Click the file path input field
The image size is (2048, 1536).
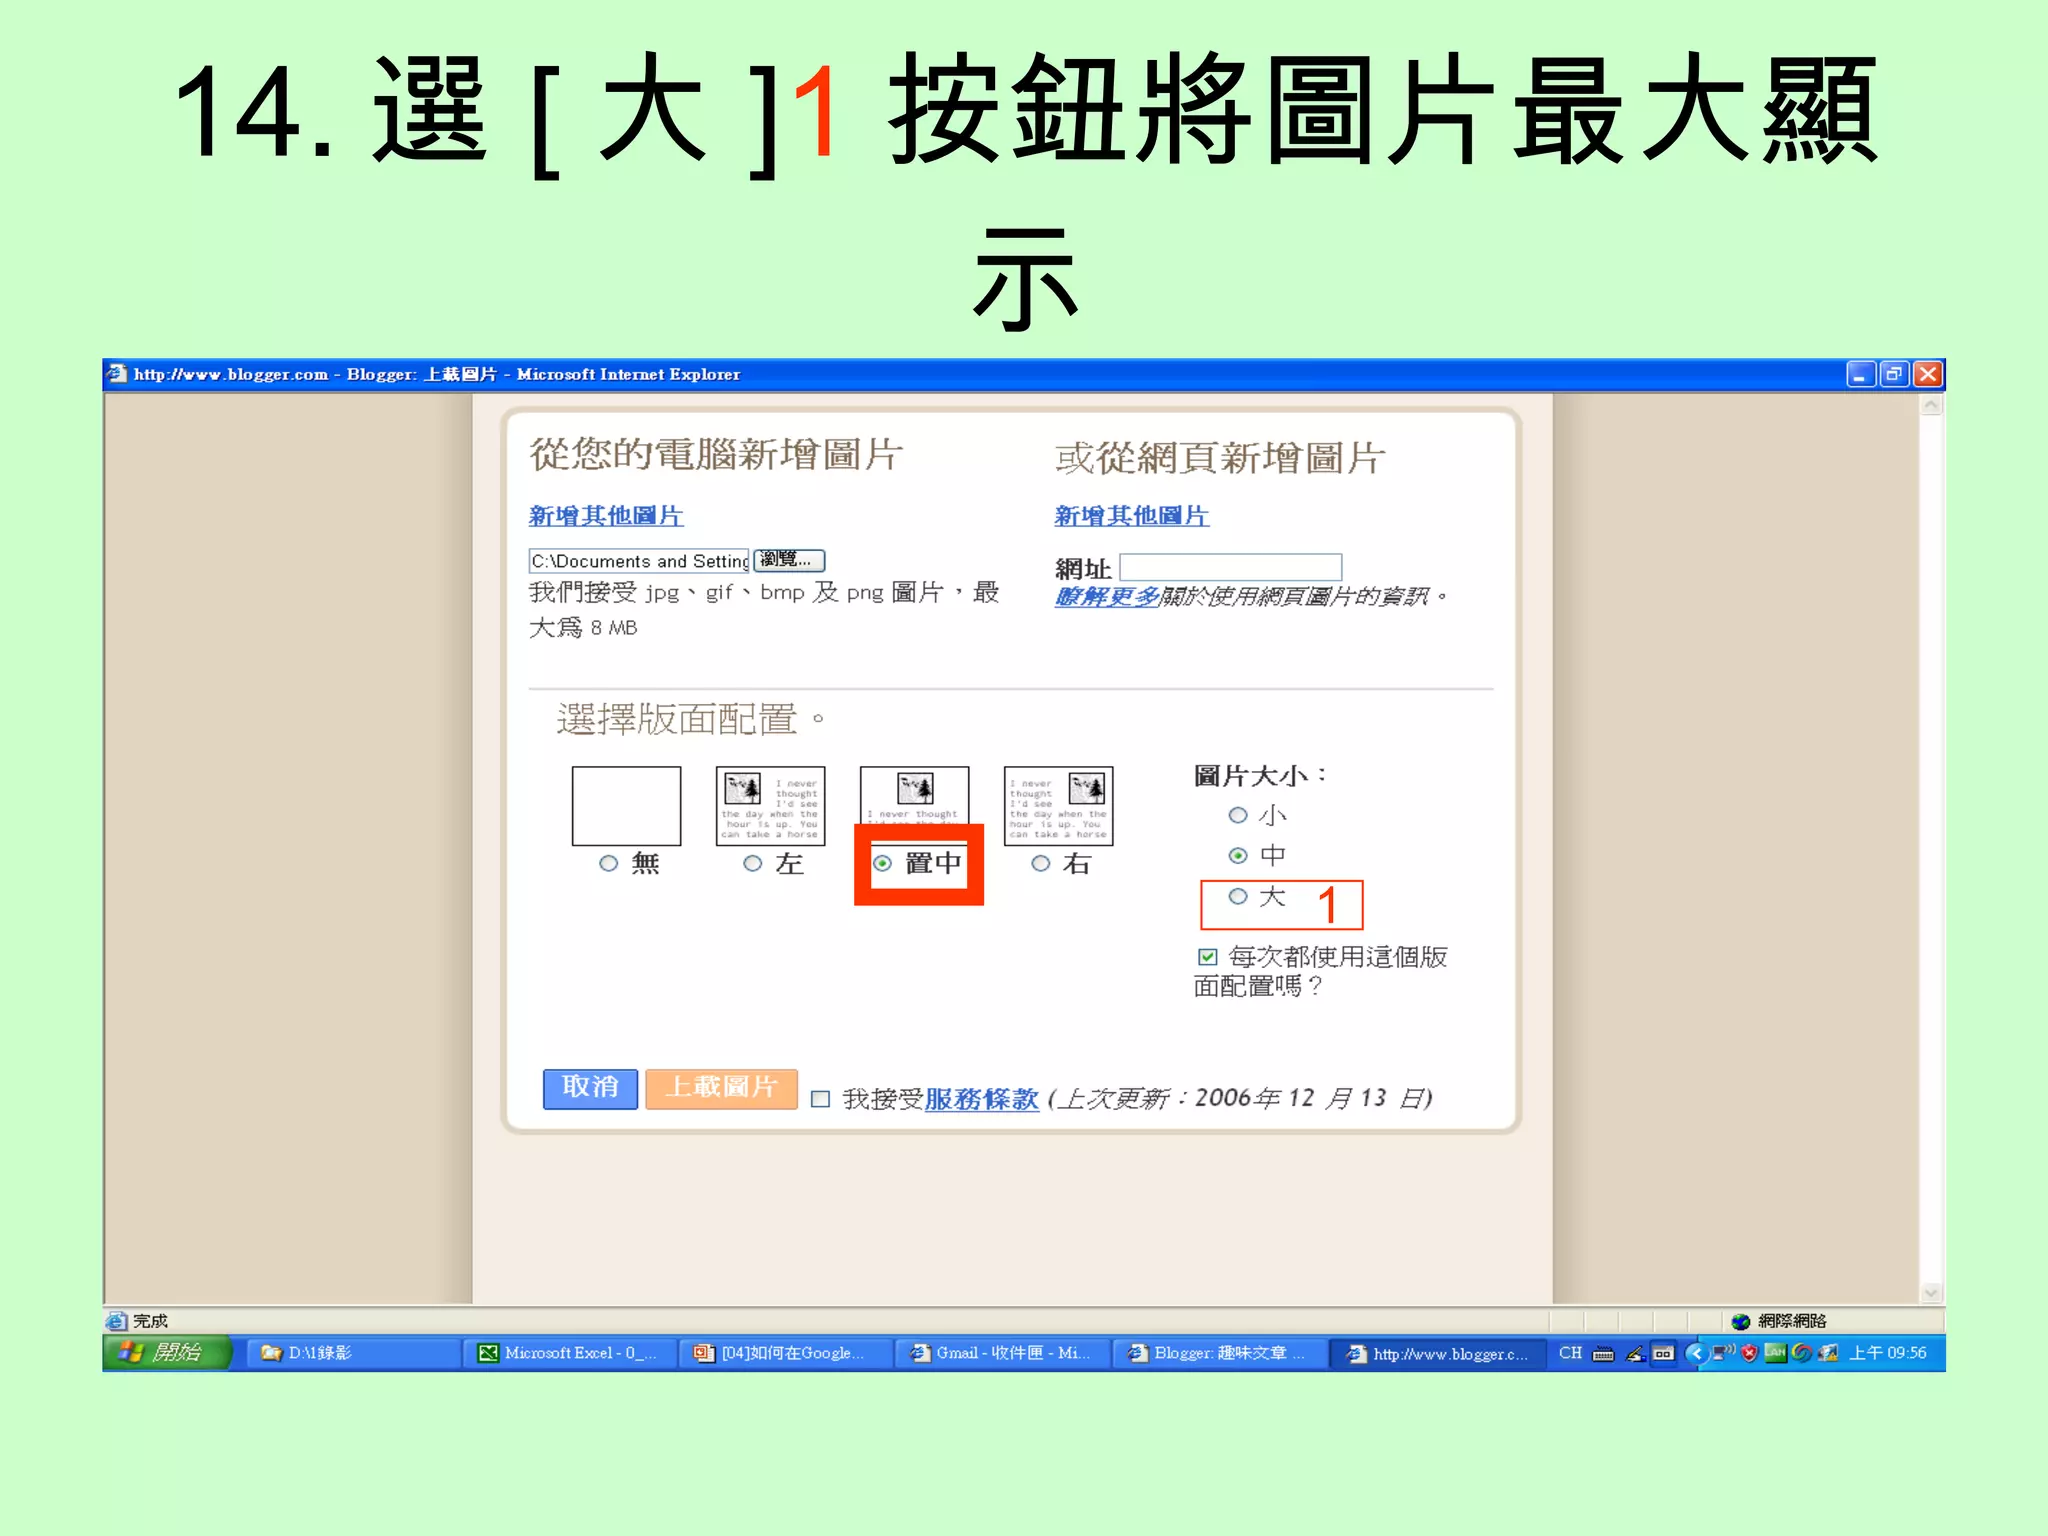pyautogui.click(x=638, y=561)
